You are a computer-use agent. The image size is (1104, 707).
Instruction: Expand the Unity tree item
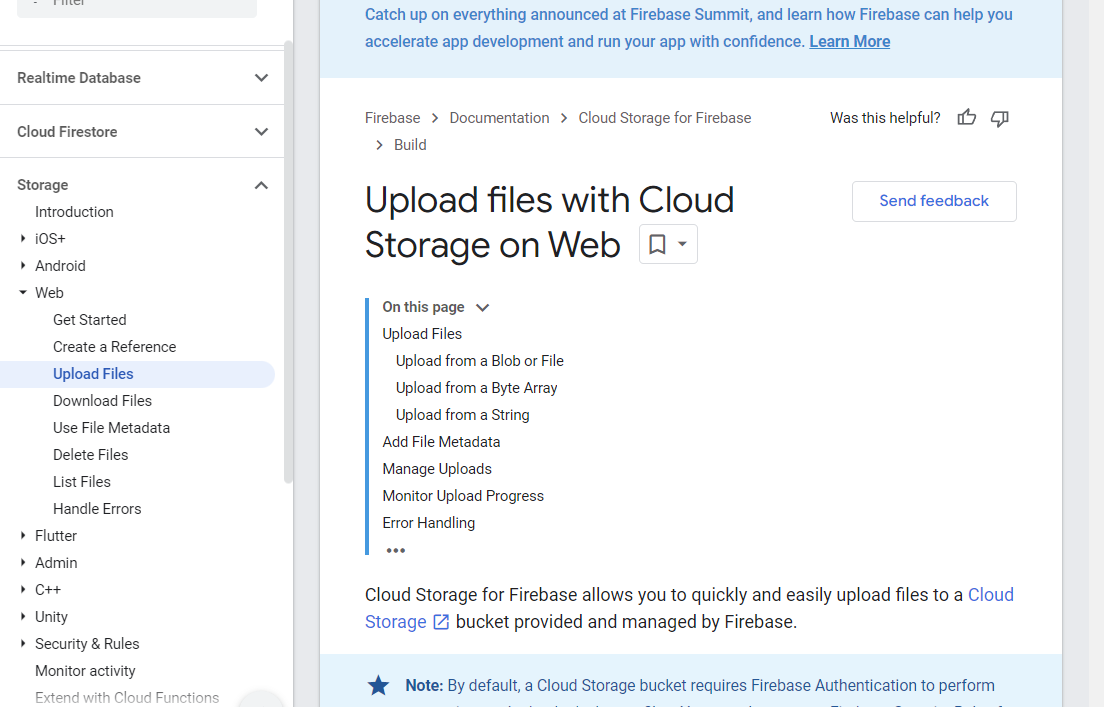[x=23, y=616]
